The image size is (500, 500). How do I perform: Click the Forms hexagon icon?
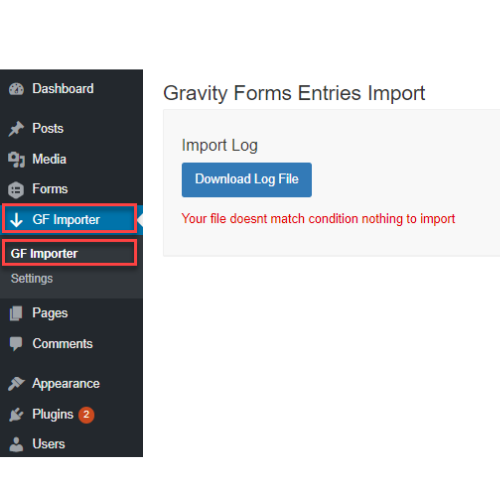tap(16, 190)
